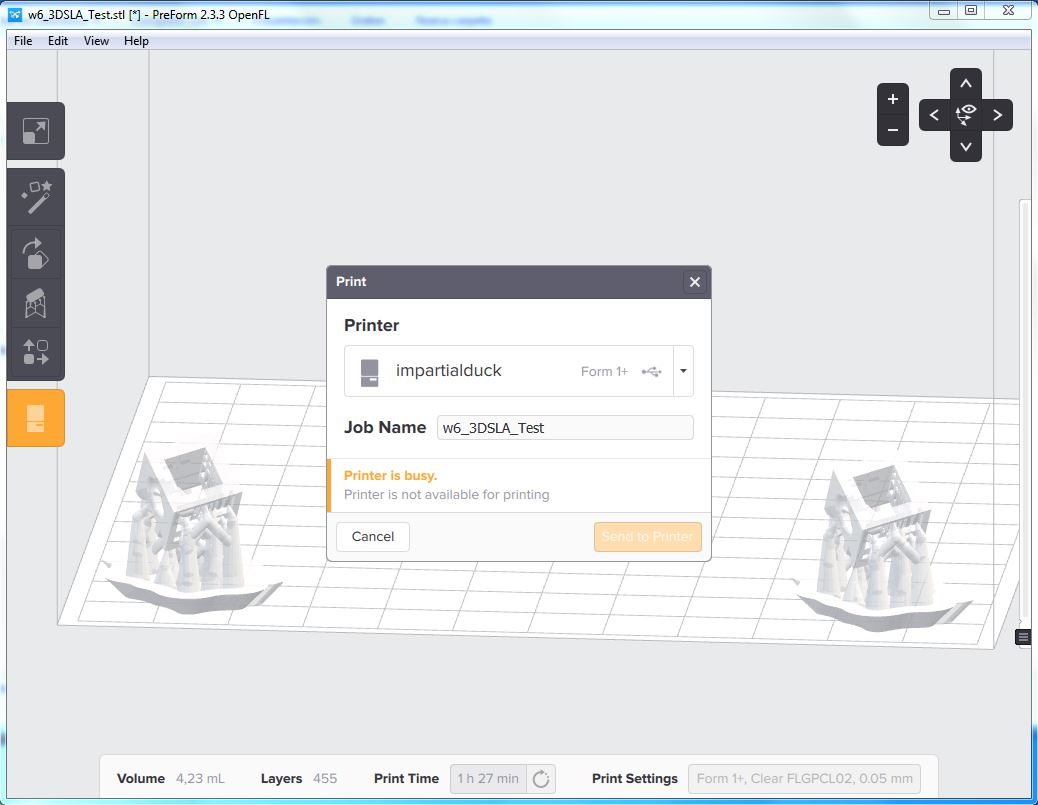
Task: Click the Layers value 455
Action: point(325,779)
